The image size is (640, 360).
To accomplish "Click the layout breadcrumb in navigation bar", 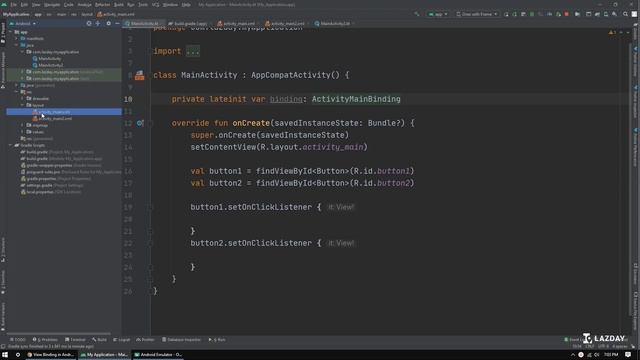I will [87, 14].
